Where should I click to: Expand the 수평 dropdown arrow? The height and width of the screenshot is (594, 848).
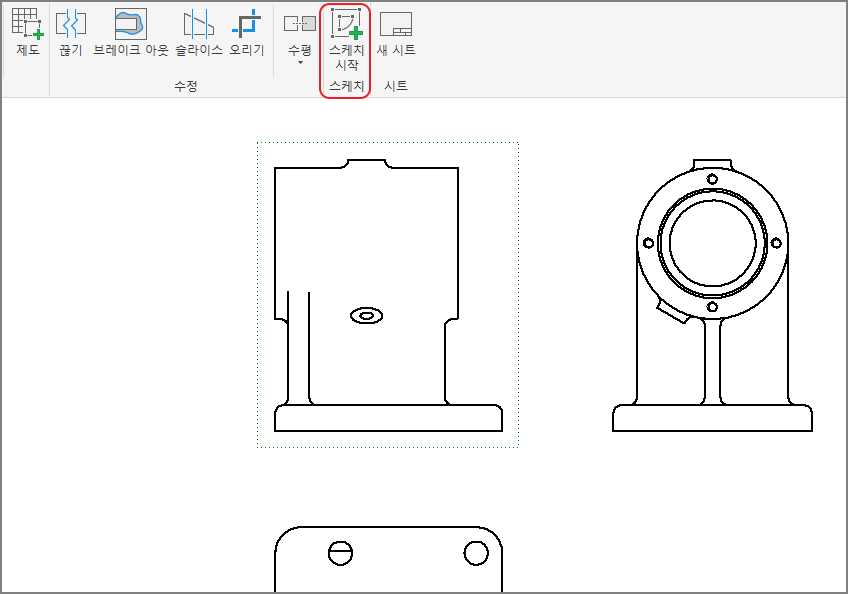300,63
